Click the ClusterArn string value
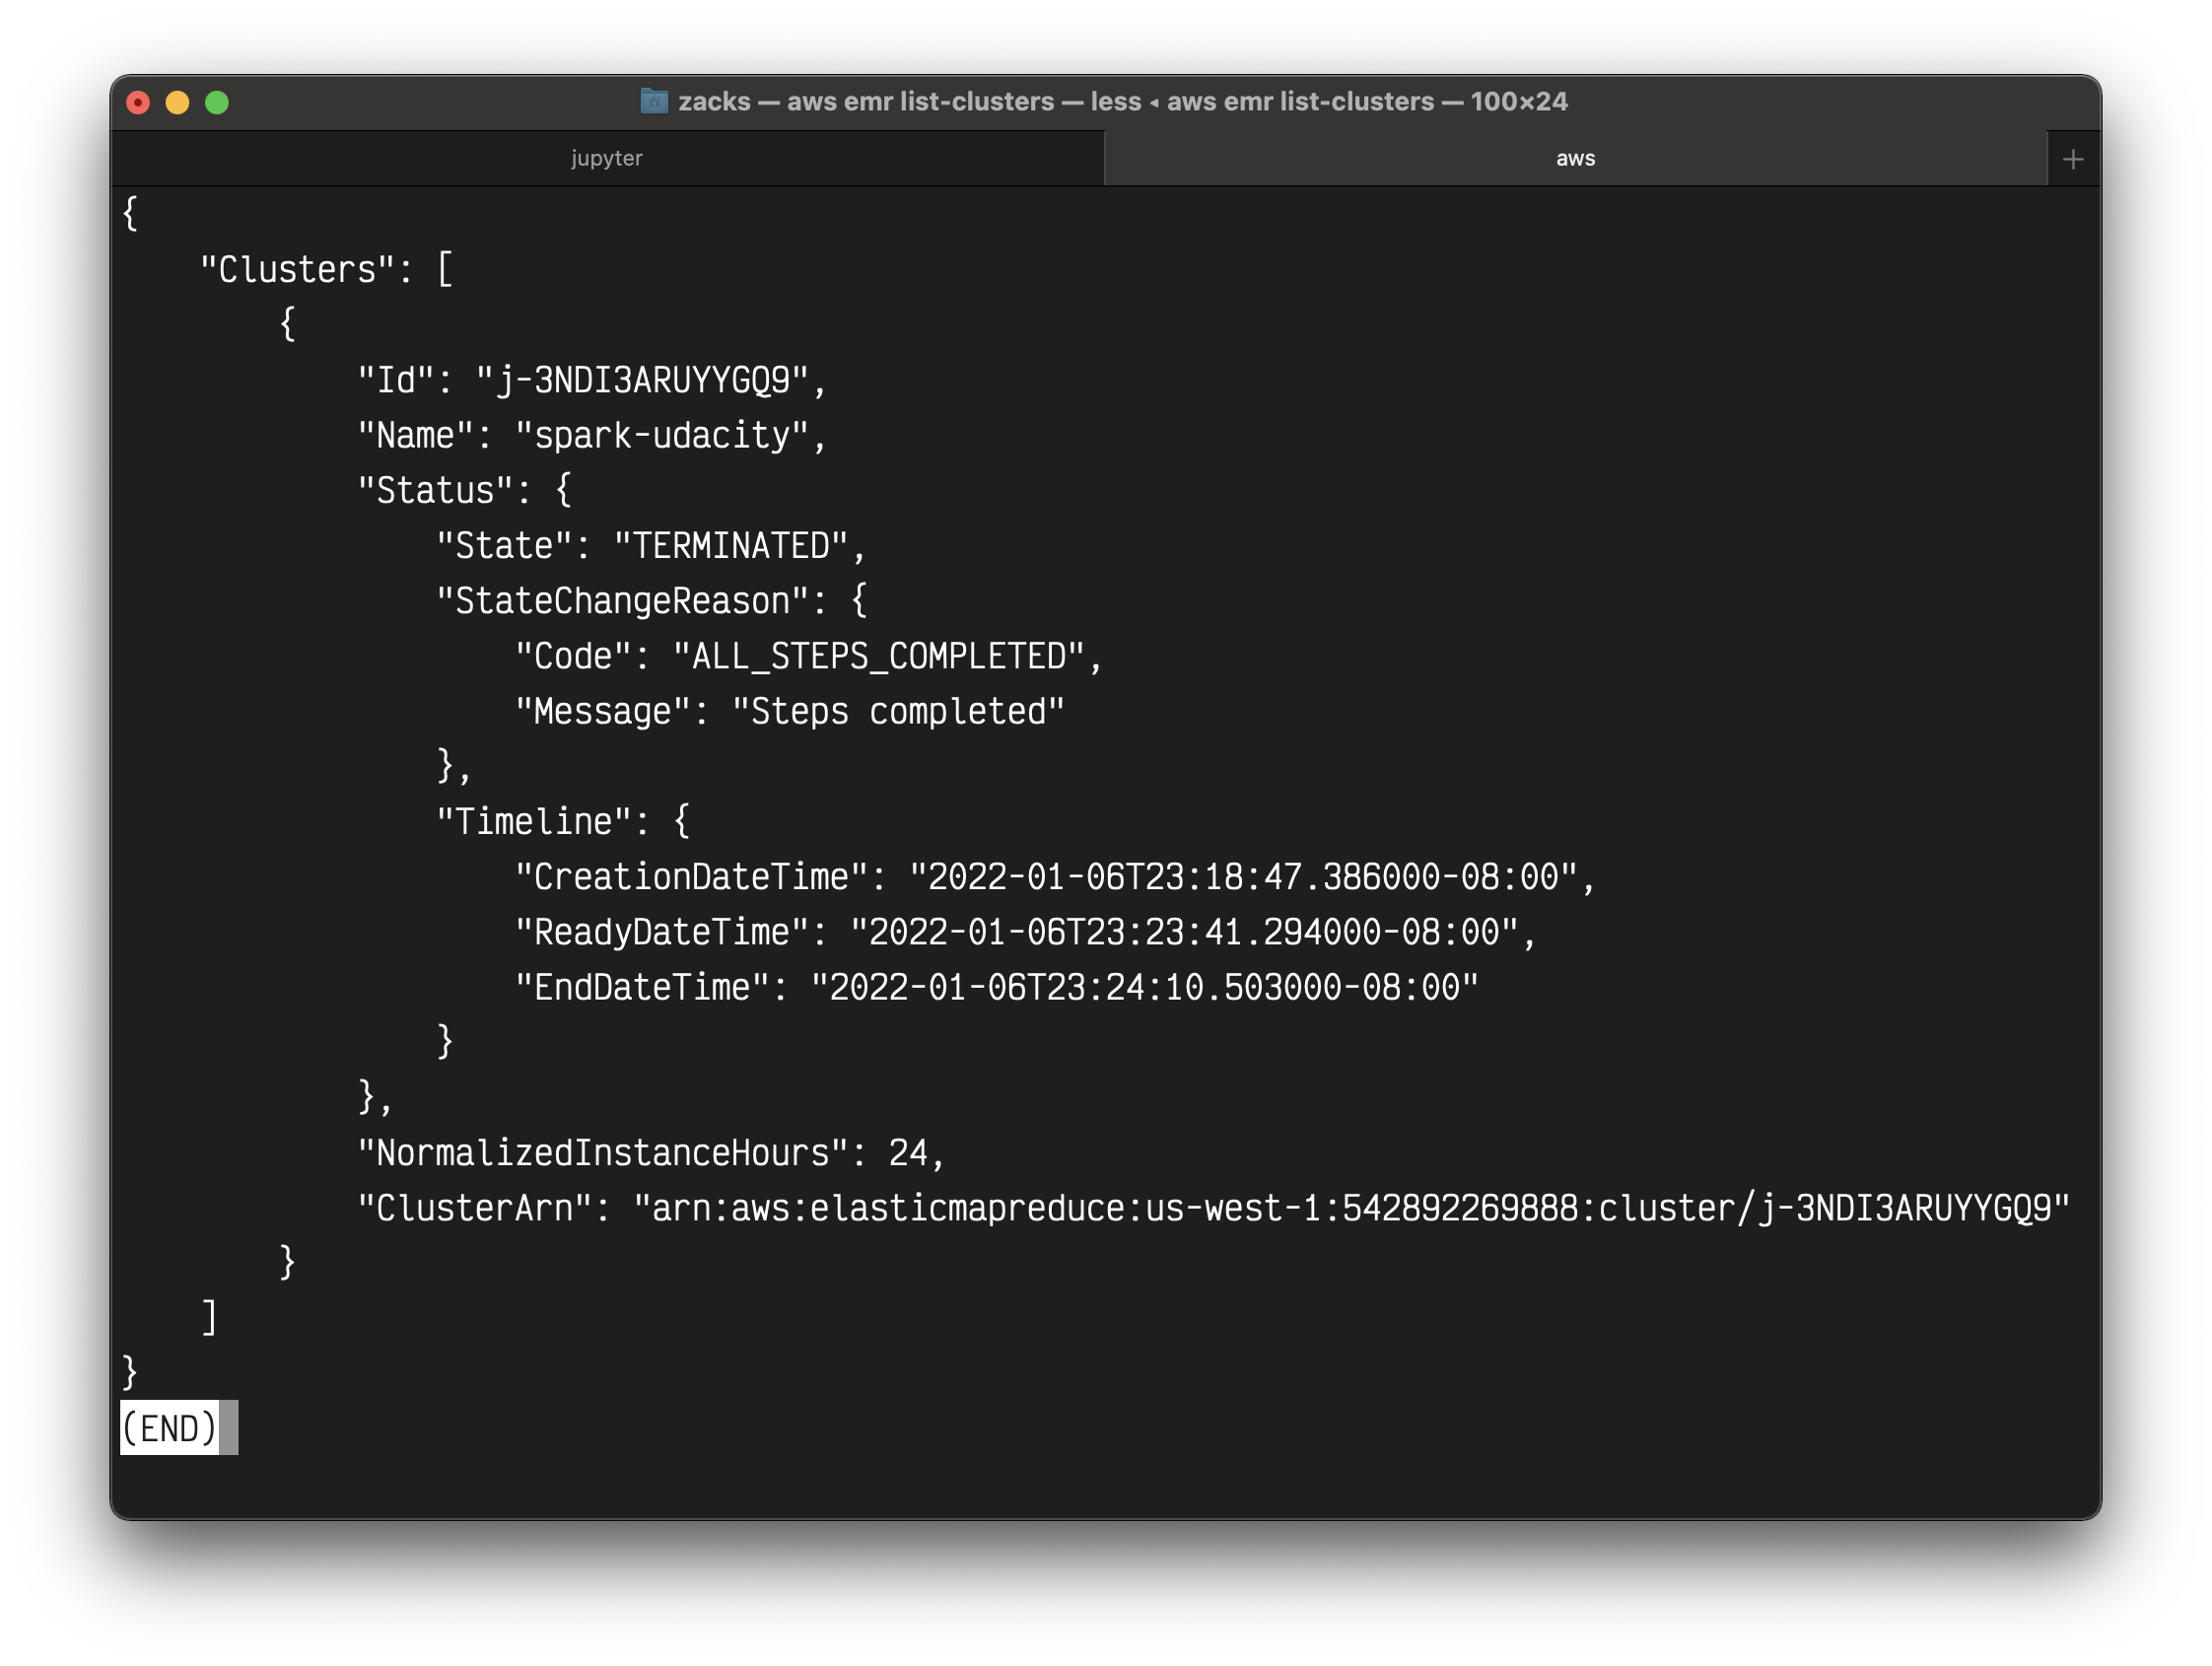2212x1666 pixels. click(x=1350, y=1209)
